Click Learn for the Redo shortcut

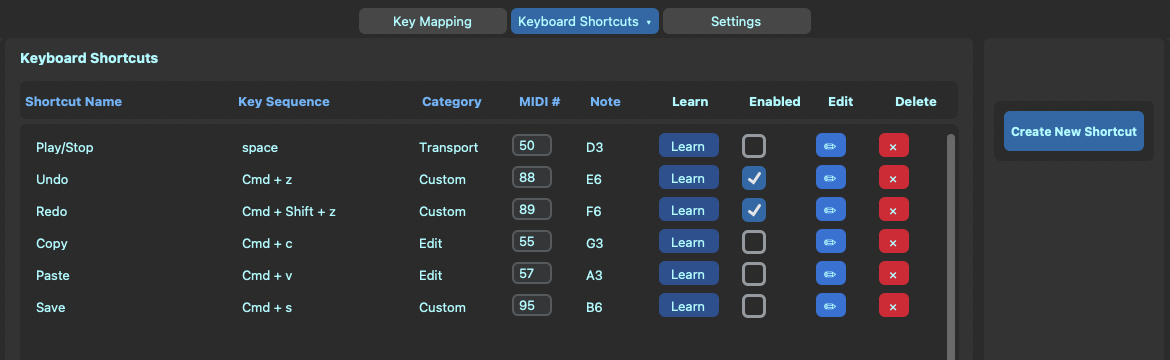coord(688,210)
